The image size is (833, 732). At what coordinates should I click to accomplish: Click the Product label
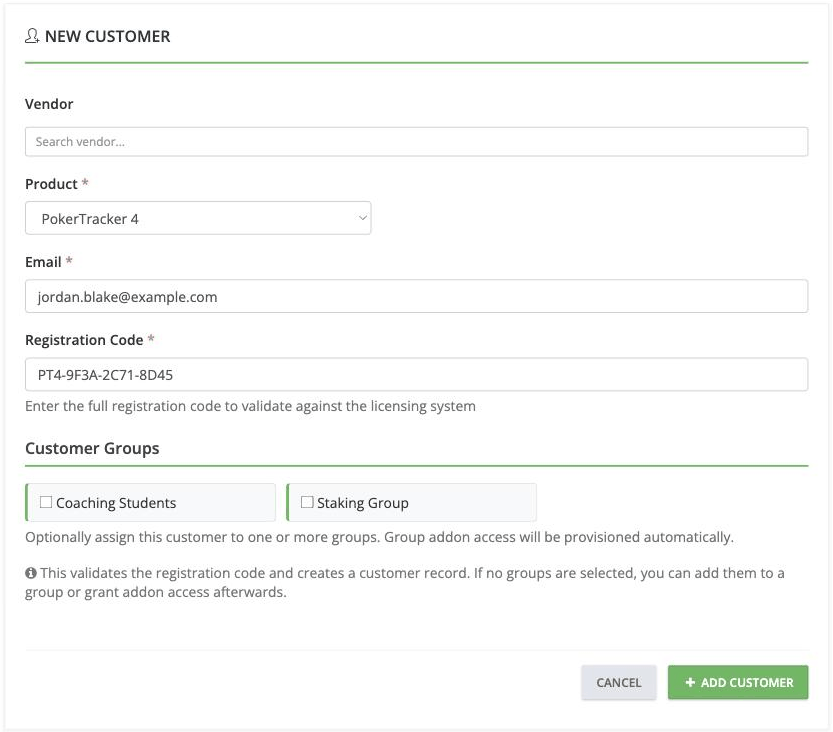pos(51,184)
